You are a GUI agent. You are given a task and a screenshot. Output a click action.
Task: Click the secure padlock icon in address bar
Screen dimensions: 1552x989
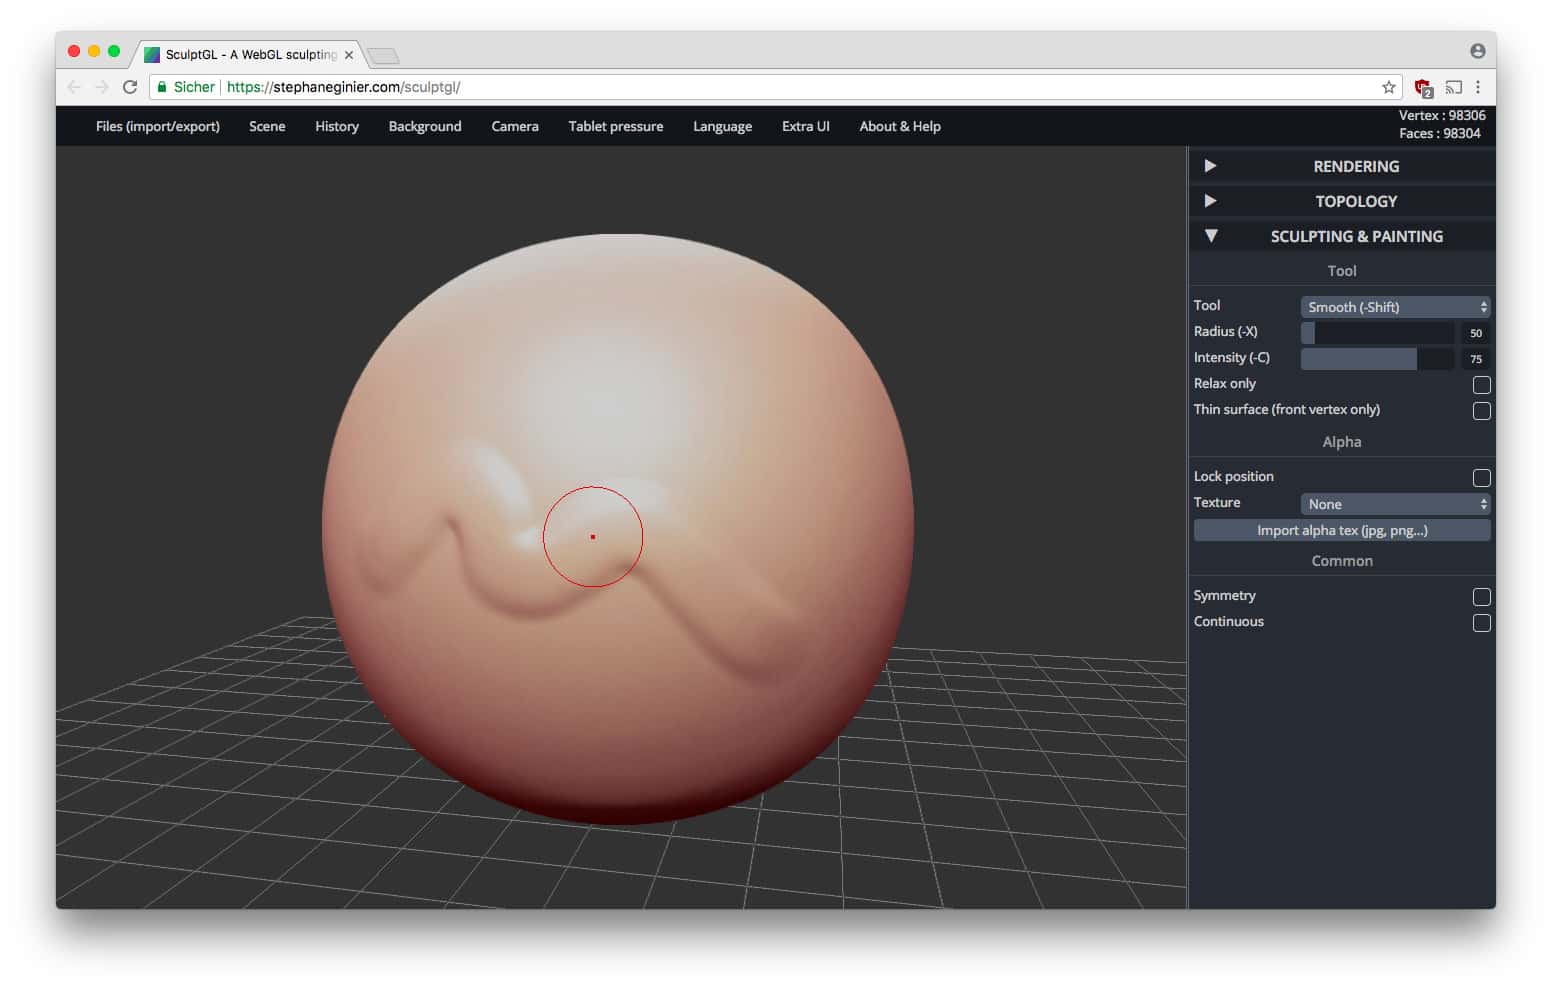pos(162,87)
